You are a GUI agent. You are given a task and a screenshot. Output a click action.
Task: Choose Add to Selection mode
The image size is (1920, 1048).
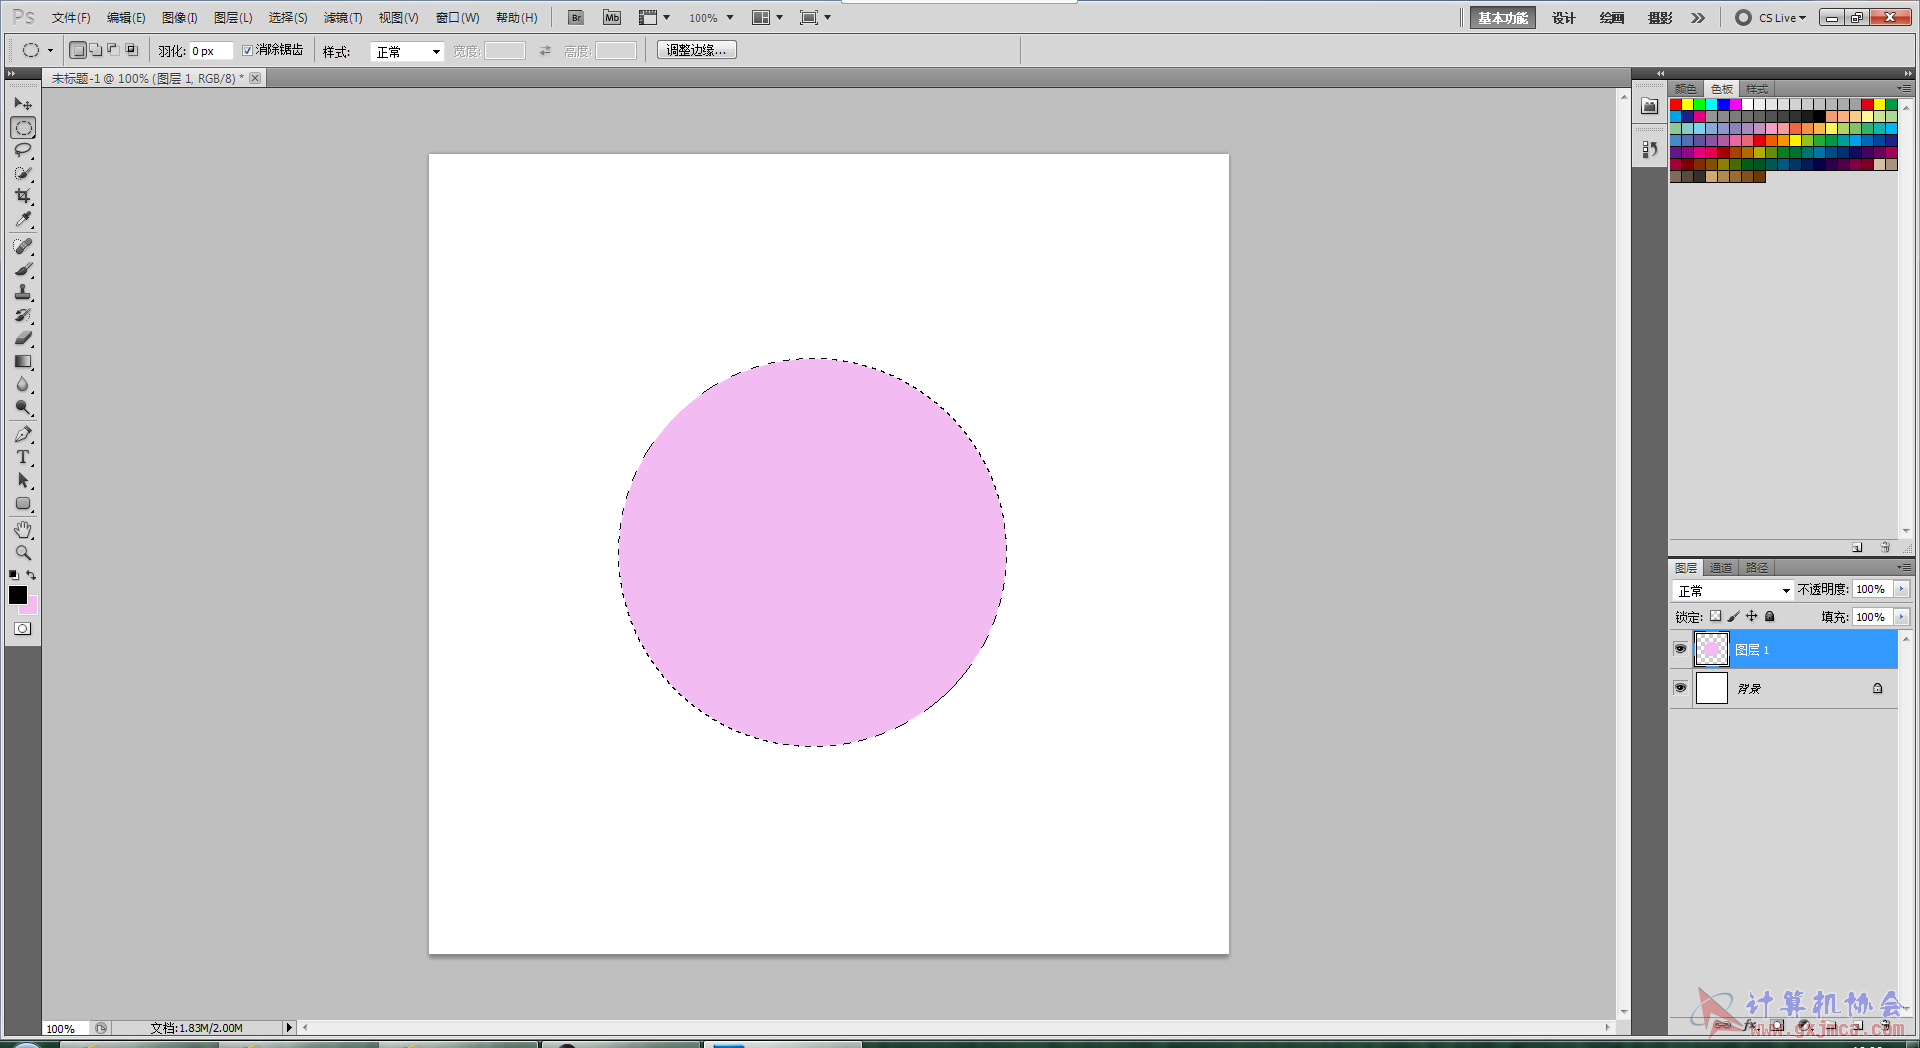click(95, 50)
